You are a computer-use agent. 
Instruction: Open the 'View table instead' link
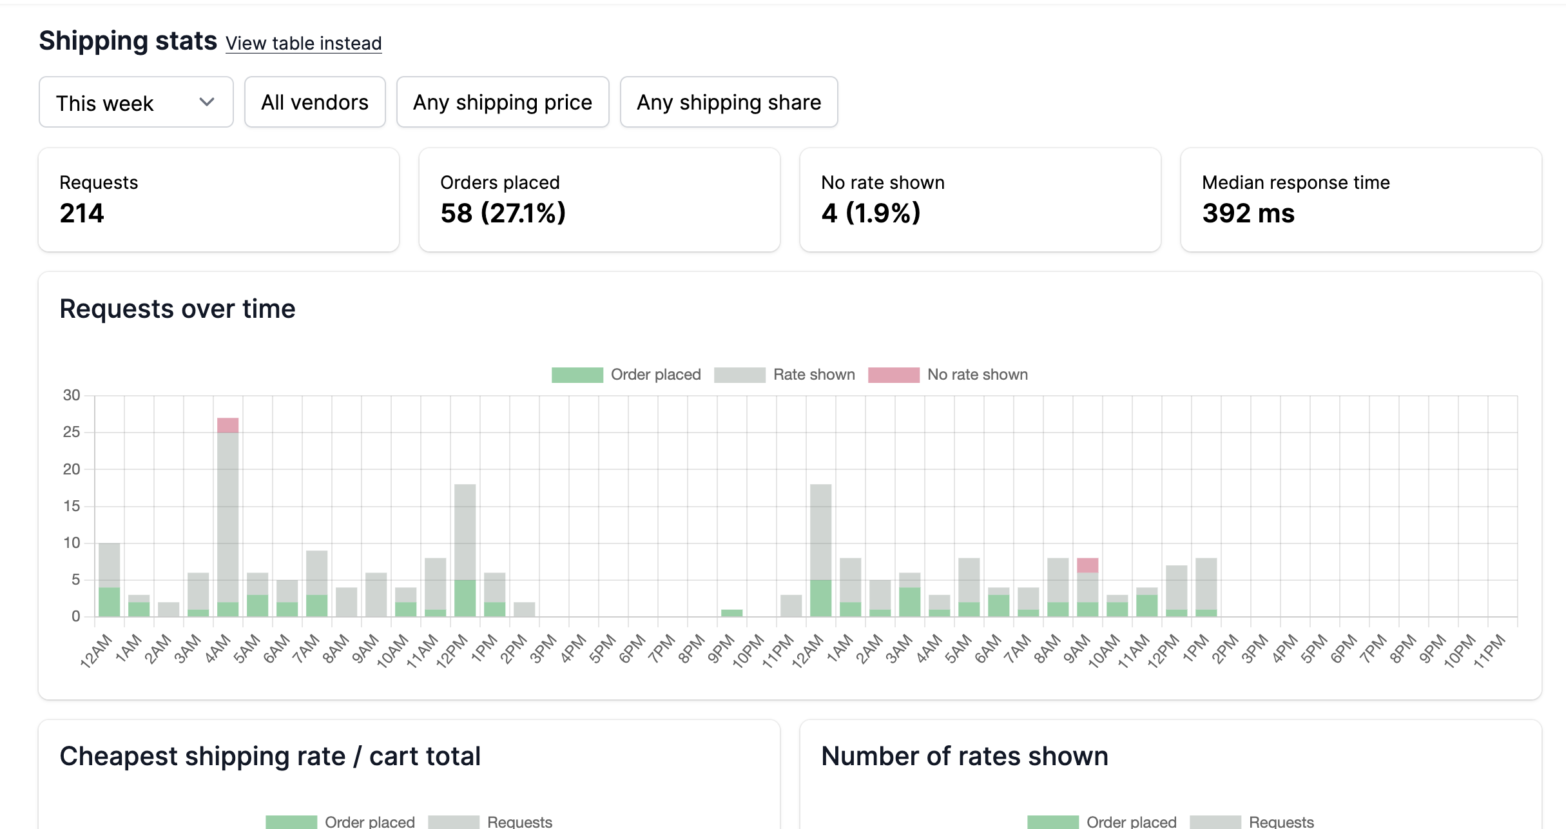coord(303,43)
